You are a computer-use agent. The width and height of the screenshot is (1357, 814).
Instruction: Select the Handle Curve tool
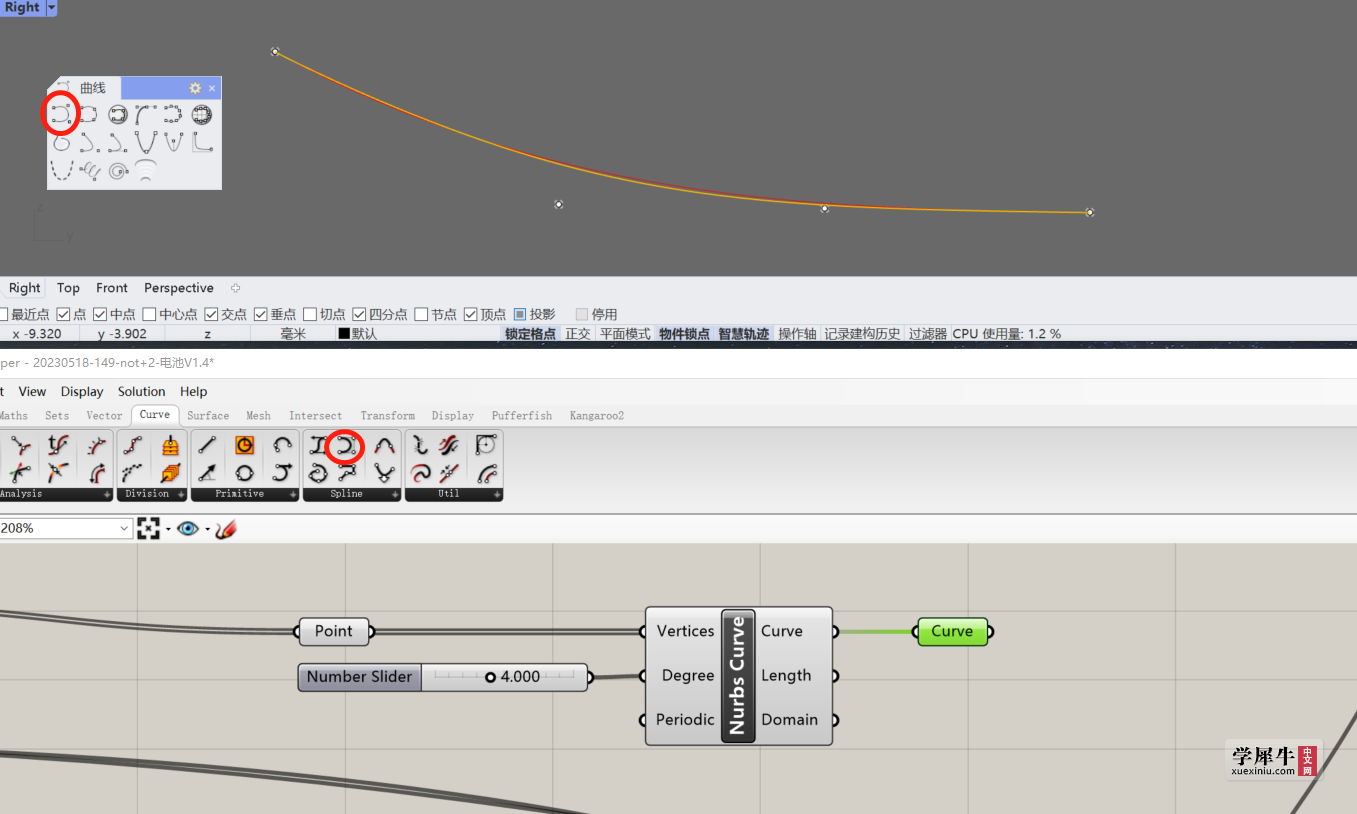(146, 114)
